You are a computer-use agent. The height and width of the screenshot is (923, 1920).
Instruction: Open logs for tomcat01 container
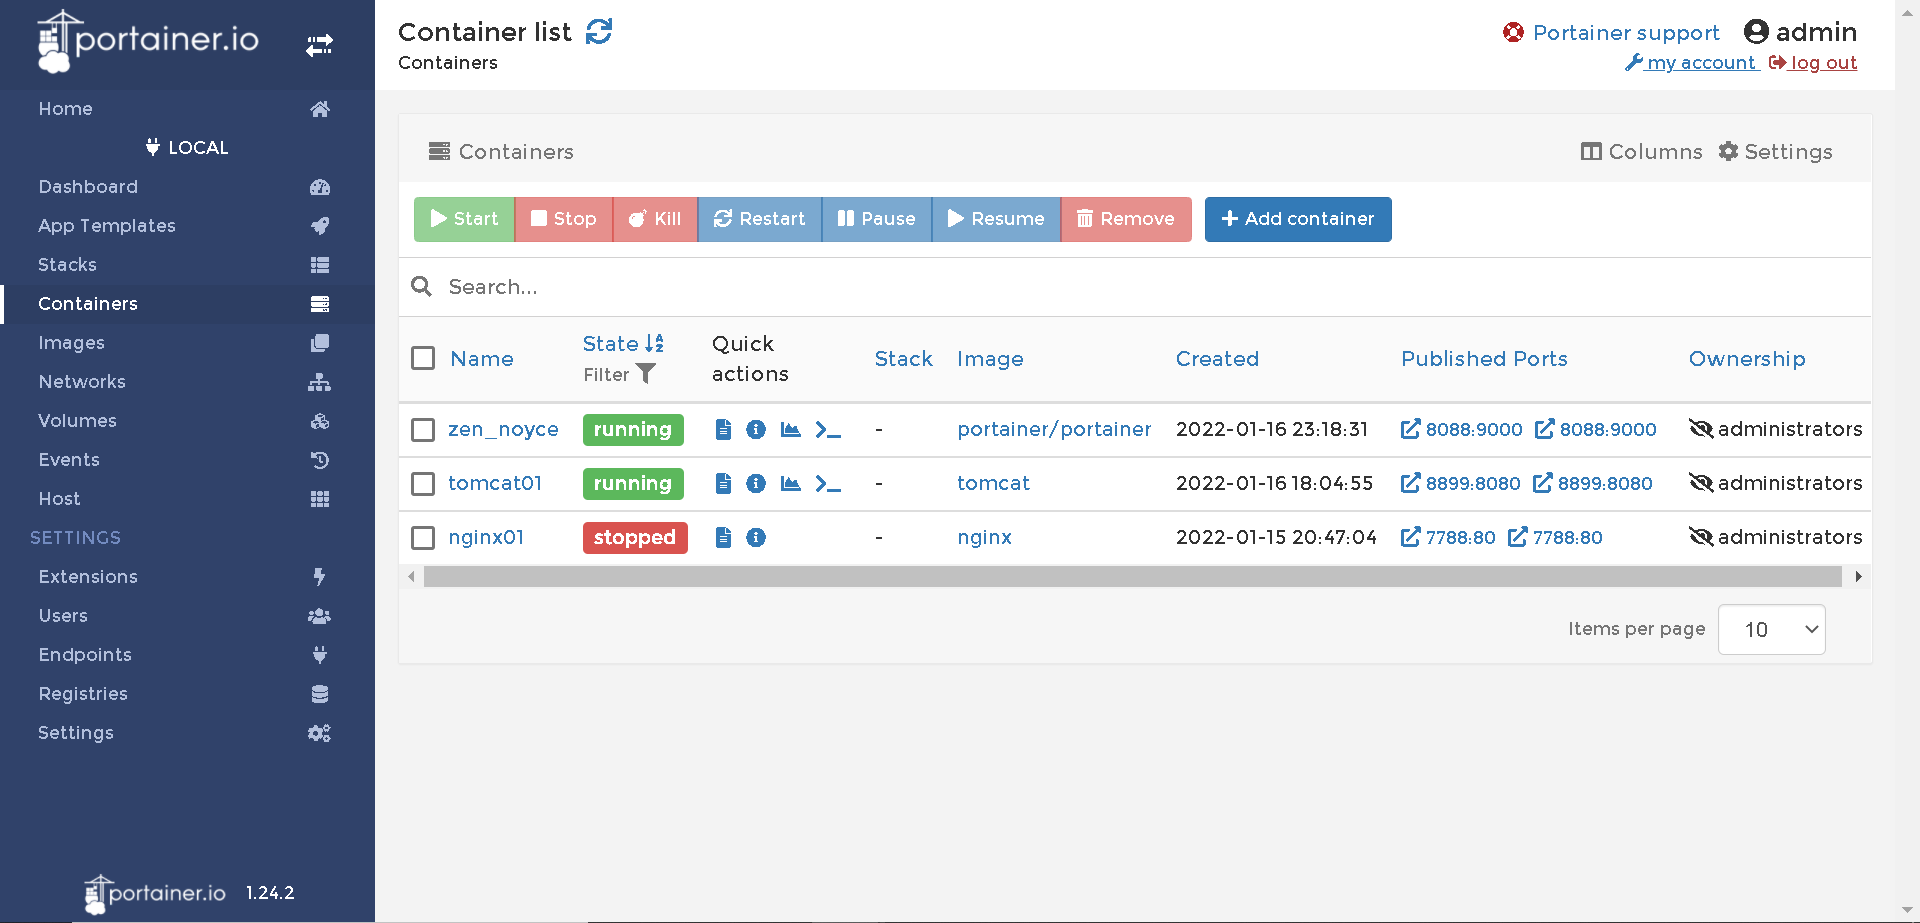(x=724, y=483)
